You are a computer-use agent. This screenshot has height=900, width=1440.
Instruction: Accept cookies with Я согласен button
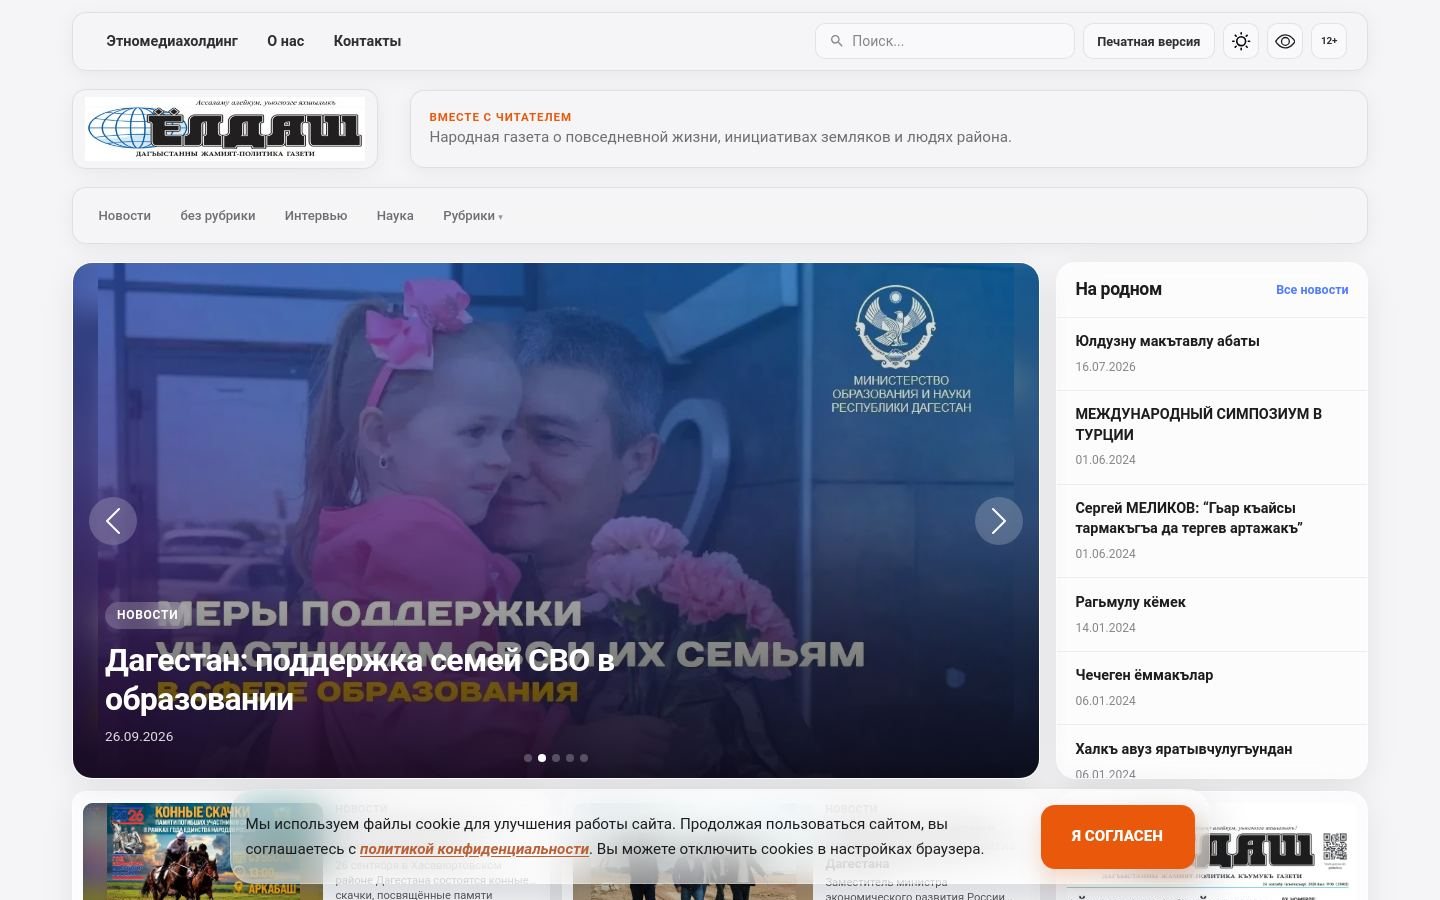coord(1117,836)
